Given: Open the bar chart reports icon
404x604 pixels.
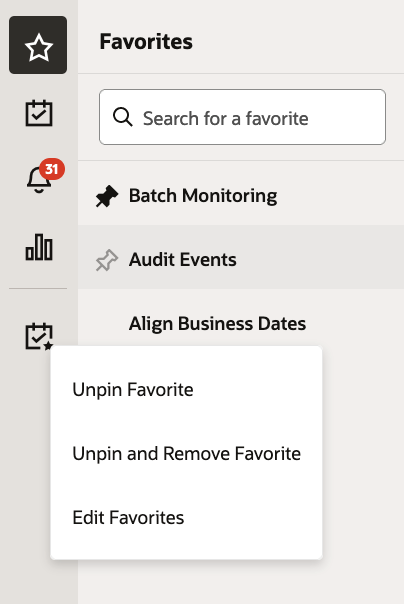Looking at the screenshot, I should [39, 247].
